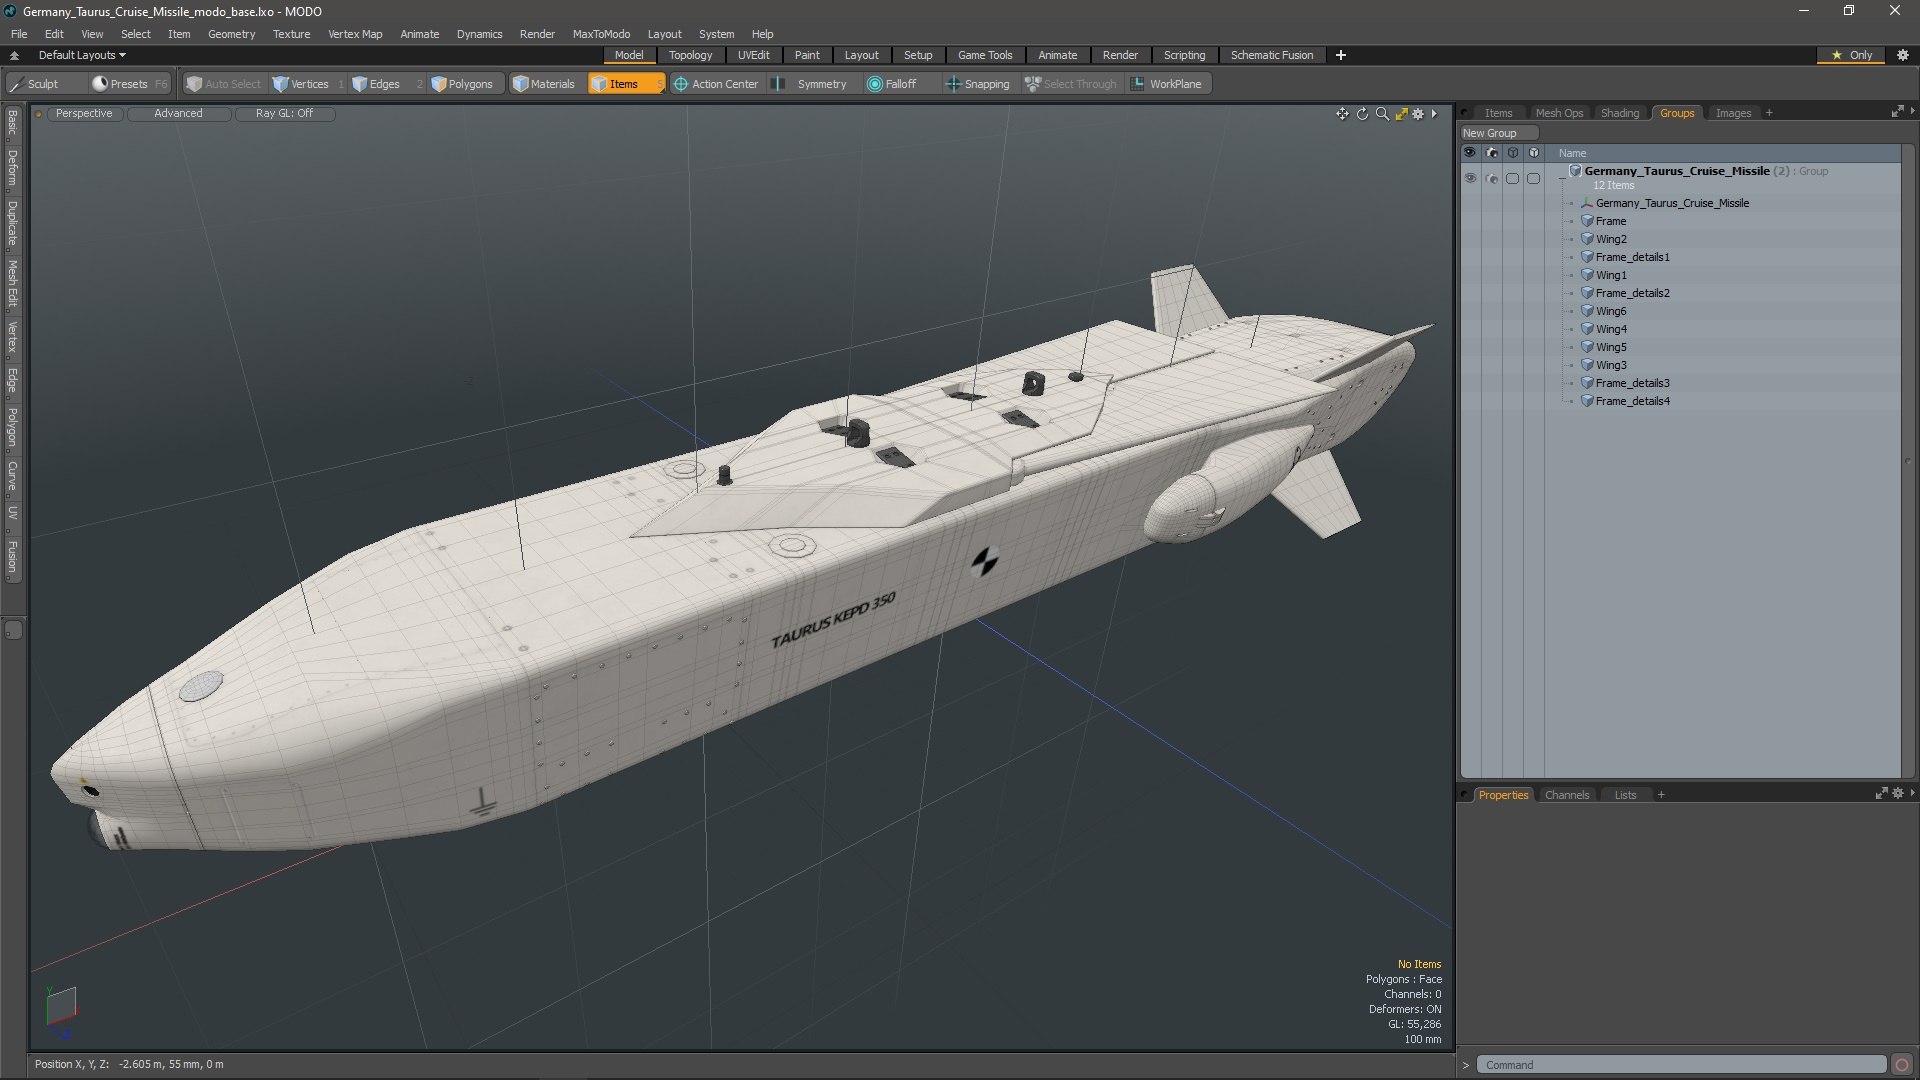Viewport: 1920px width, 1080px height.
Task: Switch to the Topology layout tab
Action: 690,55
